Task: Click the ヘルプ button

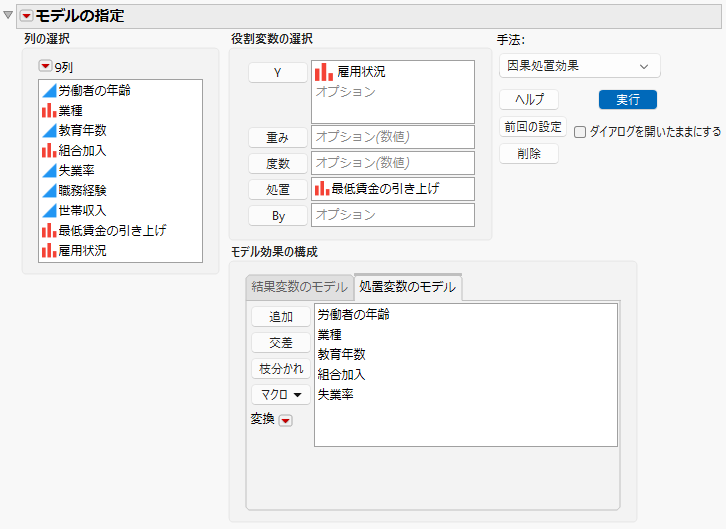Action: pos(529,100)
